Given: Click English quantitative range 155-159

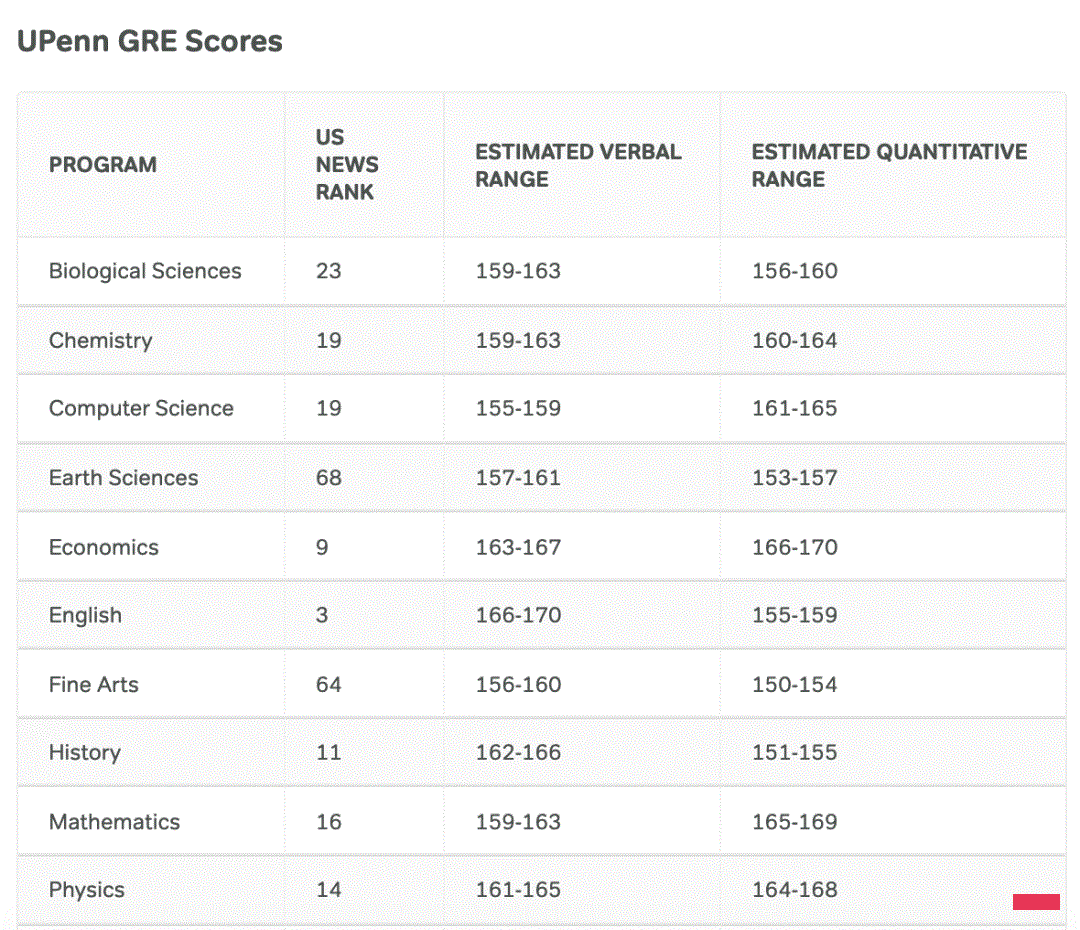Looking at the screenshot, I should point(795,614).
